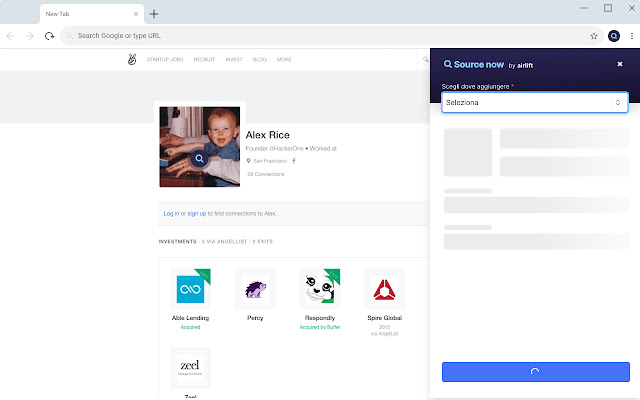This screenshot has width=640, height=400.
Task: Click the Percy company name
Action: (255, 318)
